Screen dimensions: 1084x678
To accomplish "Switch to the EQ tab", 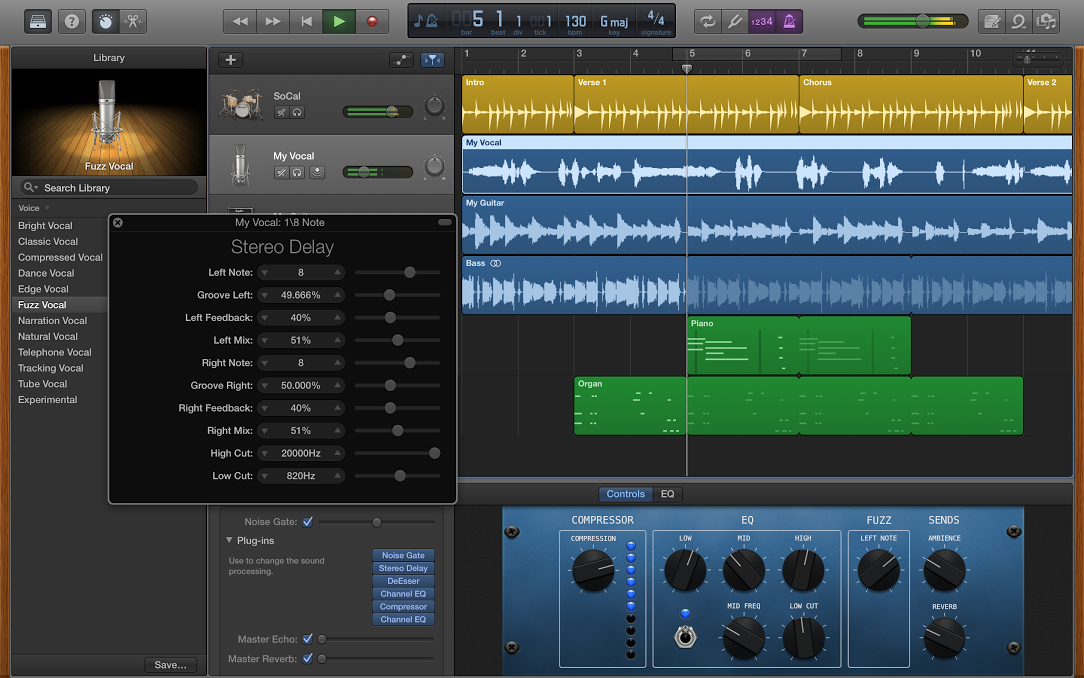I will point(667,494).
